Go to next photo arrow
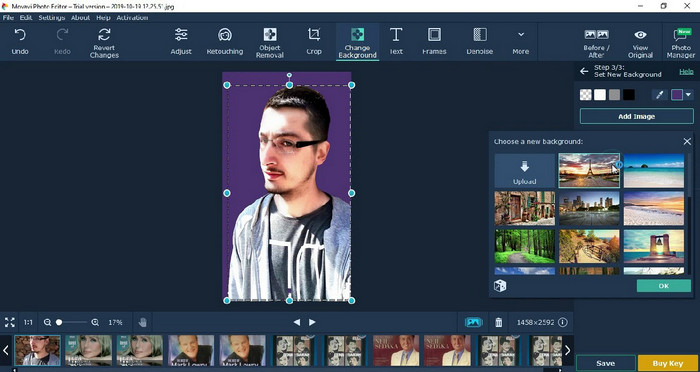Image resolution: width=700 pixels, height=372 pixels. 312,322
